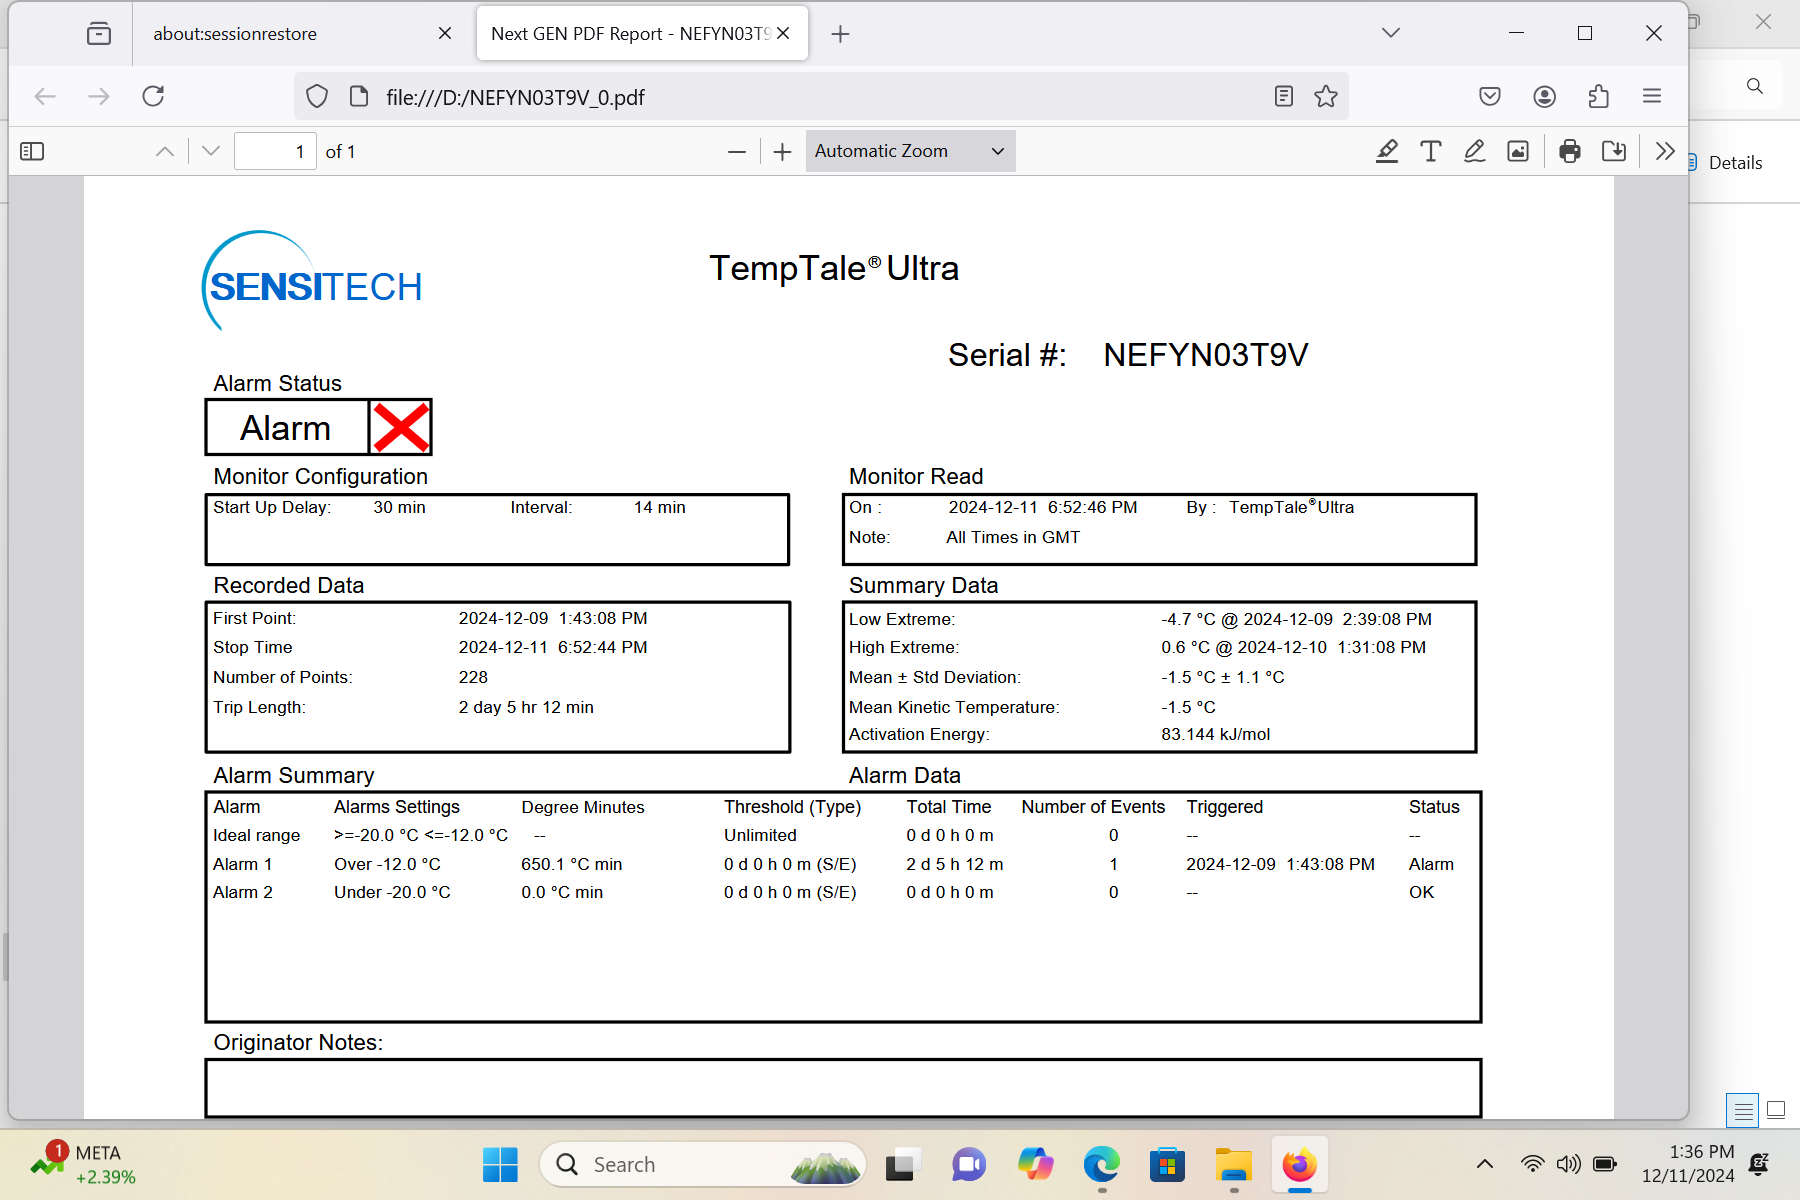Open Save to Pocket icon
Viewport: 1800px width, 1200px height.
coord(1490,96)
